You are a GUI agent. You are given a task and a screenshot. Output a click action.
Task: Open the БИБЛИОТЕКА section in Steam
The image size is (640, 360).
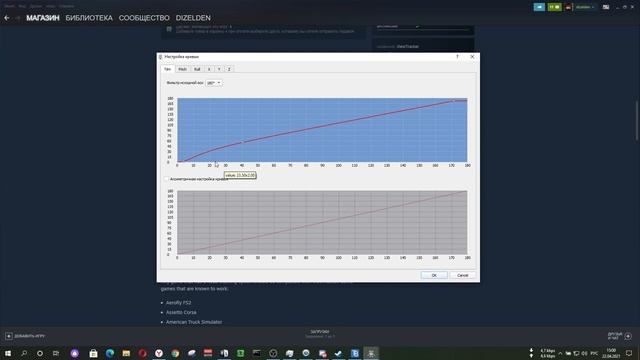(89, 18)
